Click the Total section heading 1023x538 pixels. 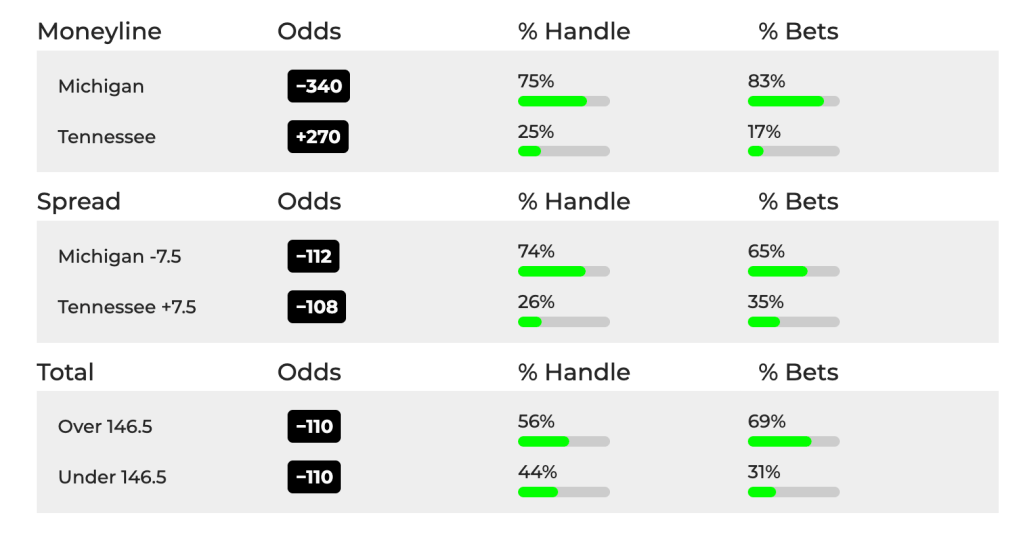click(65, 372)
